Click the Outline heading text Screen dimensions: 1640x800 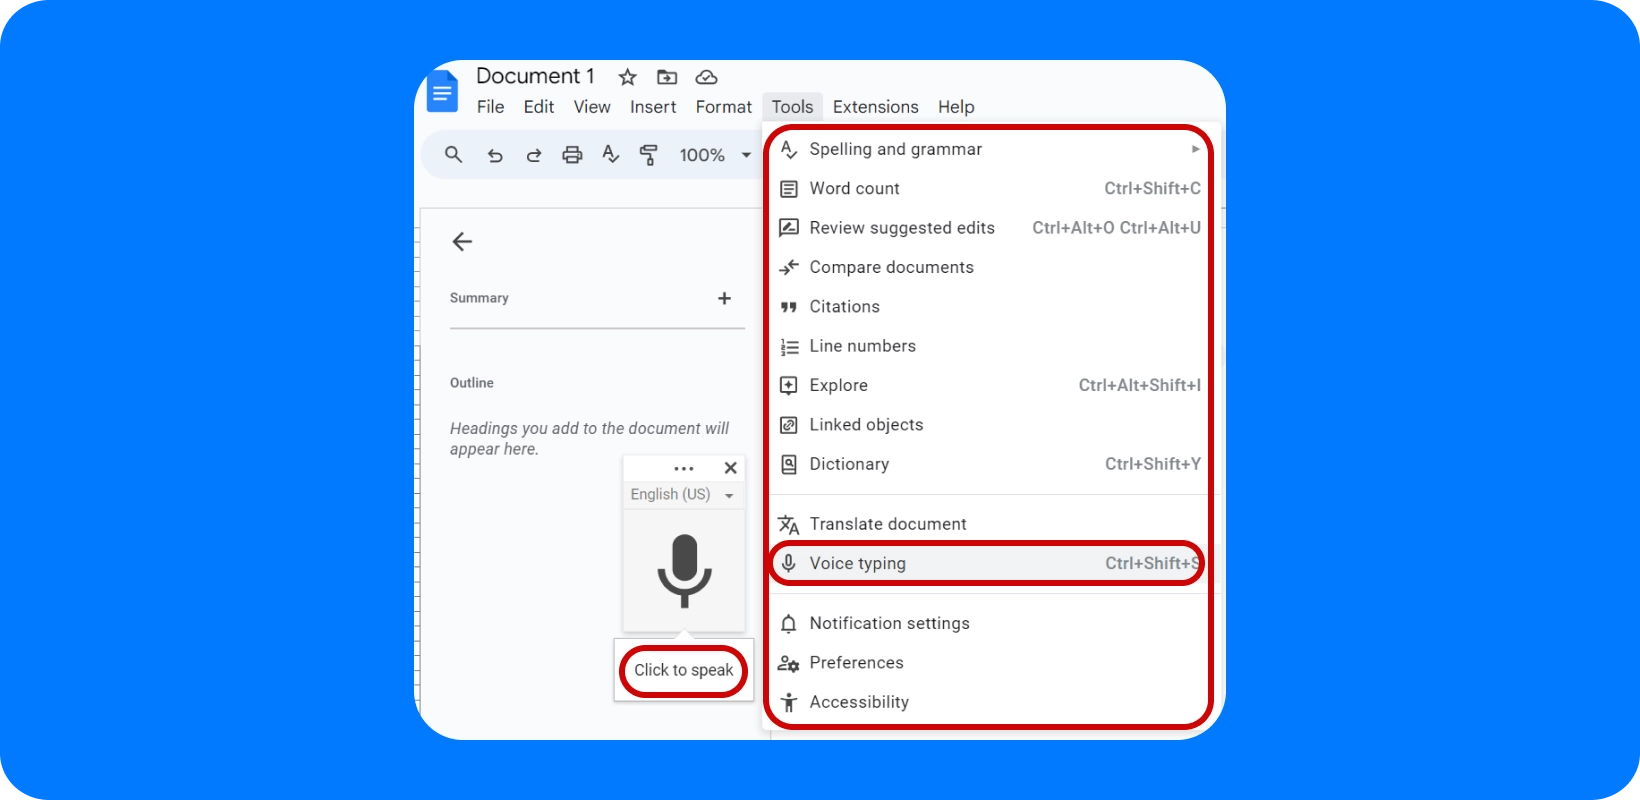(x=472, y=383)
